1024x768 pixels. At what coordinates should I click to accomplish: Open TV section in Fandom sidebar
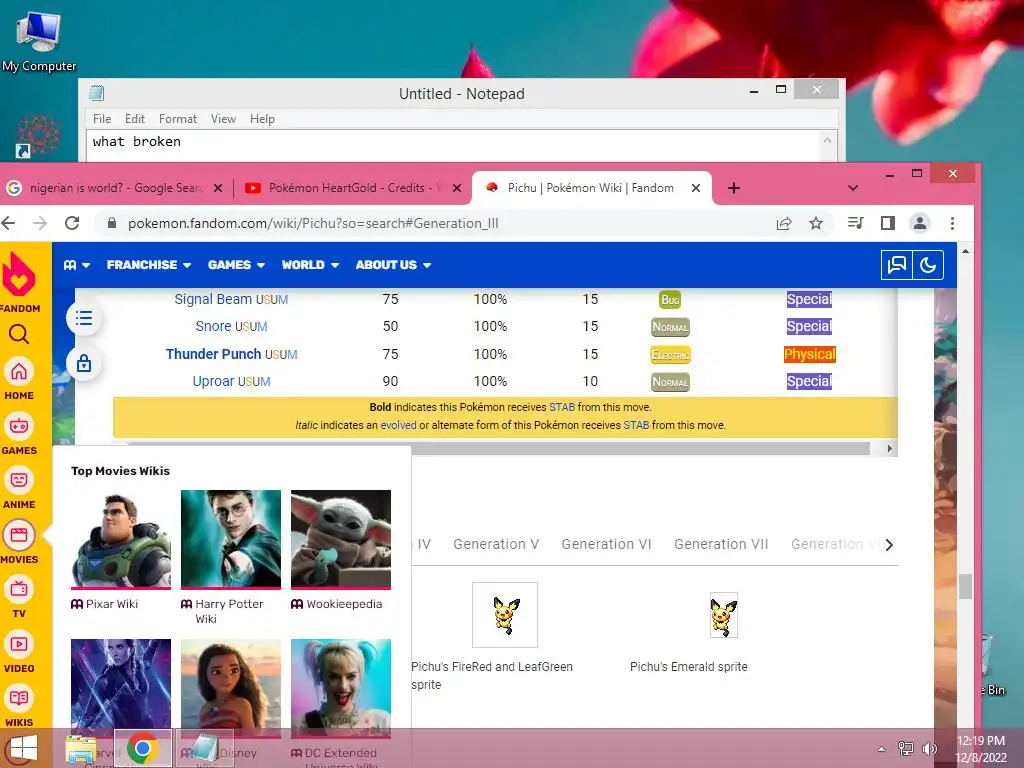pyautogui.click(x=19, y=598)
